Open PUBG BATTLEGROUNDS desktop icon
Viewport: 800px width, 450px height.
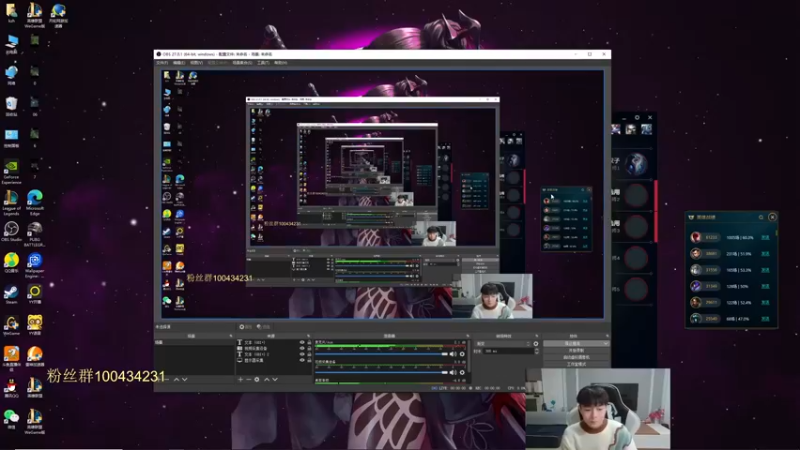pos(35,233)
